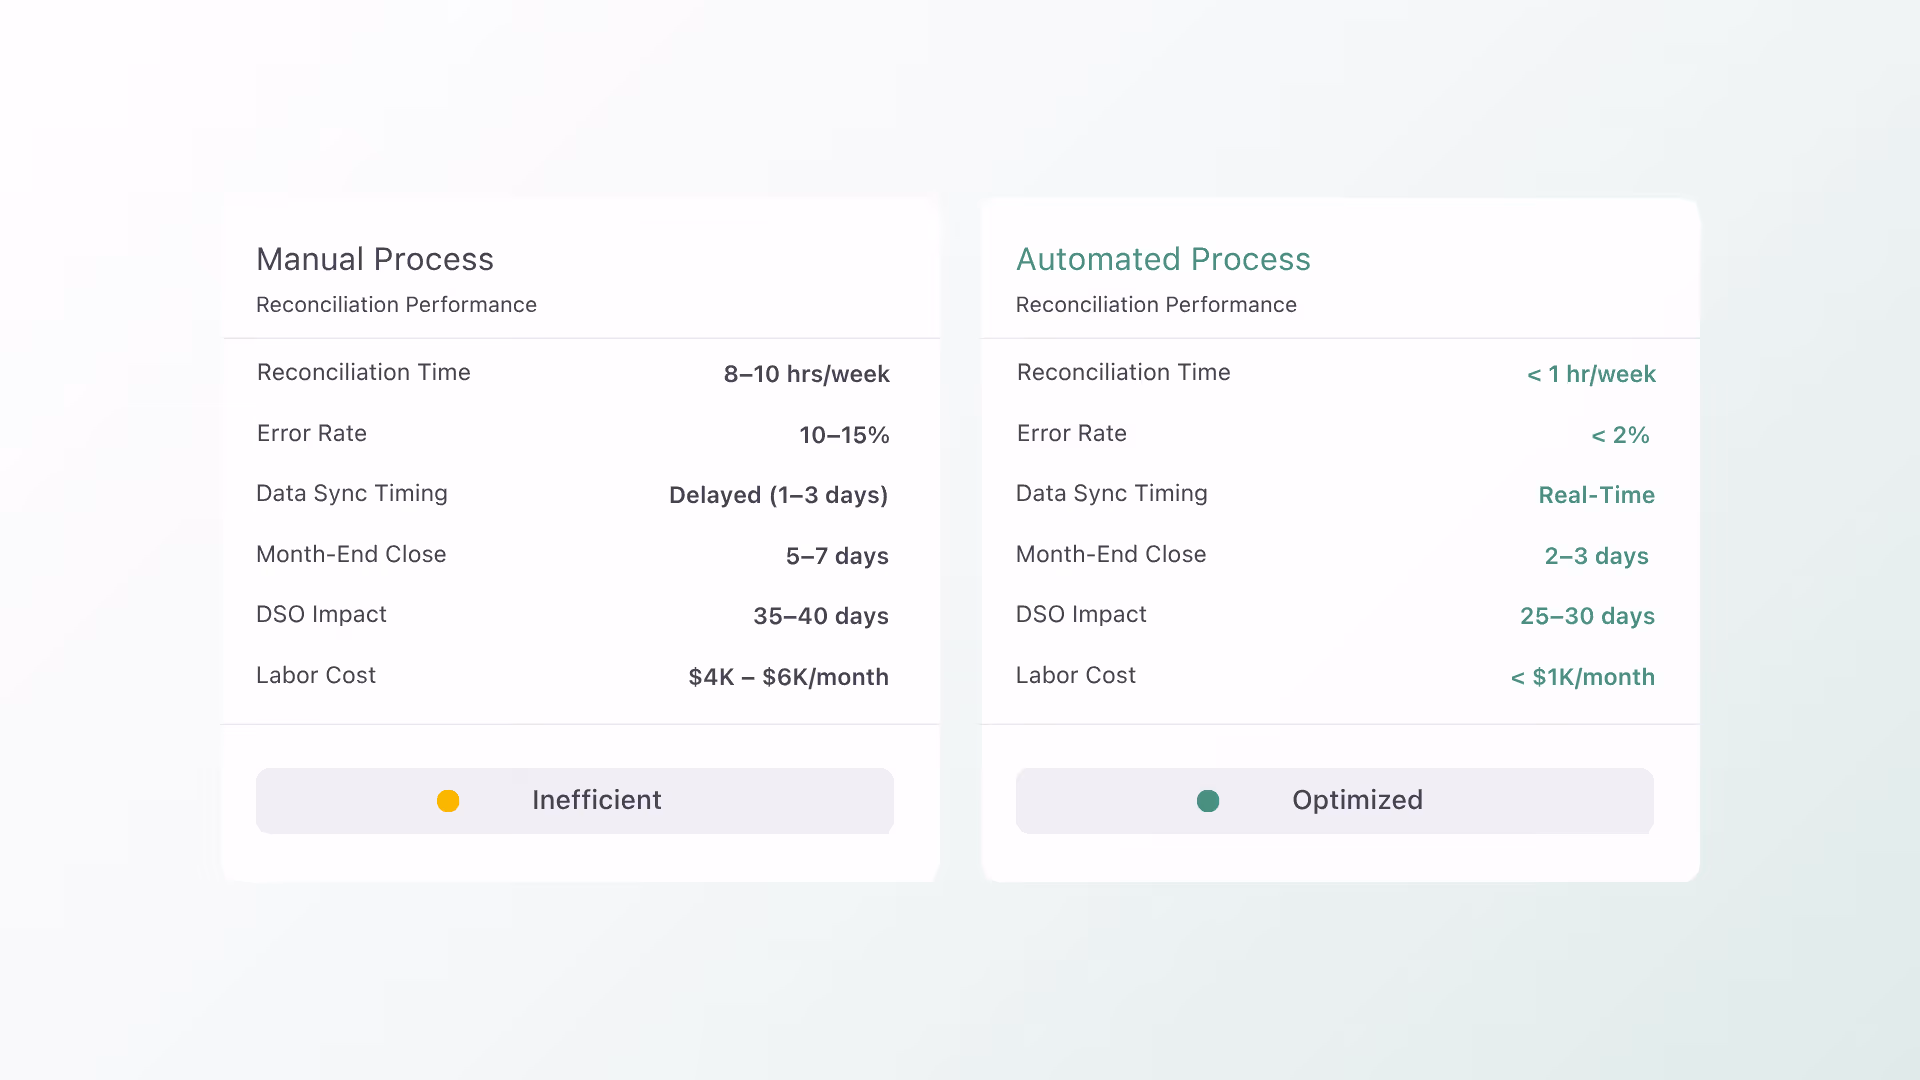This screenshot has height=1080, width=1920.
Task: Click the DSO Impact label in the Manual card
Action: pyautogui.click(x=321, y=614)
